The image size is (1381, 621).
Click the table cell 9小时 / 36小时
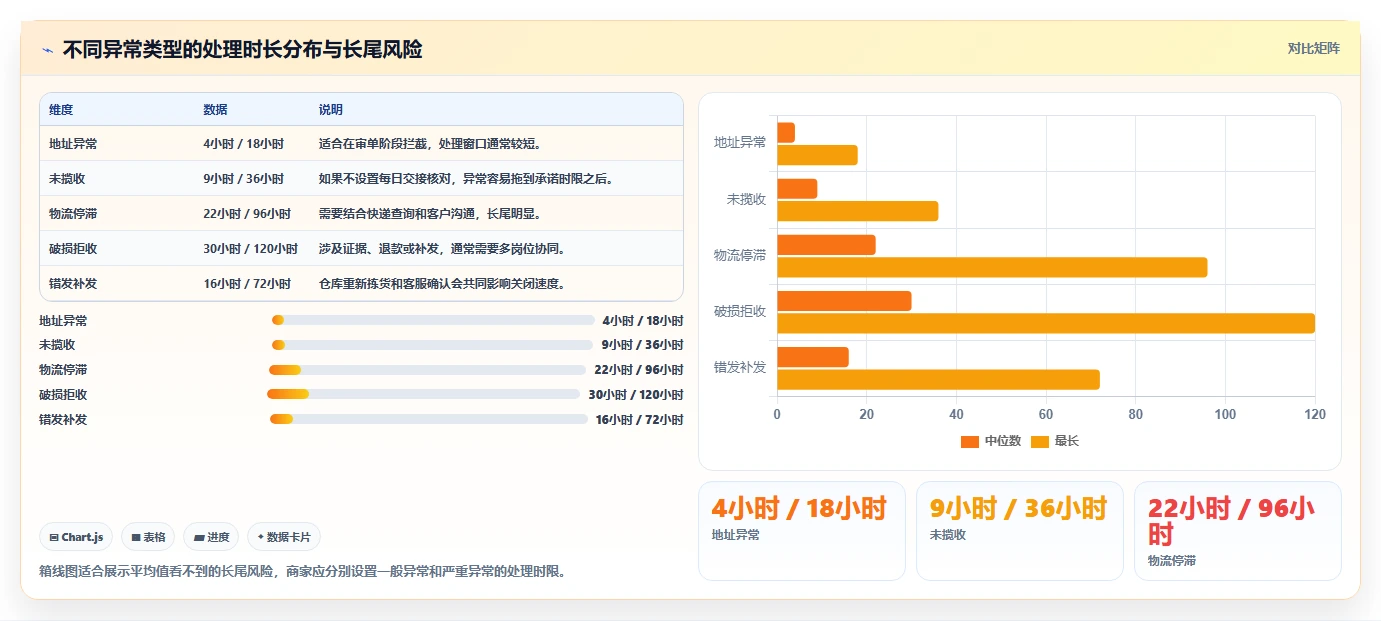(243, 179)
